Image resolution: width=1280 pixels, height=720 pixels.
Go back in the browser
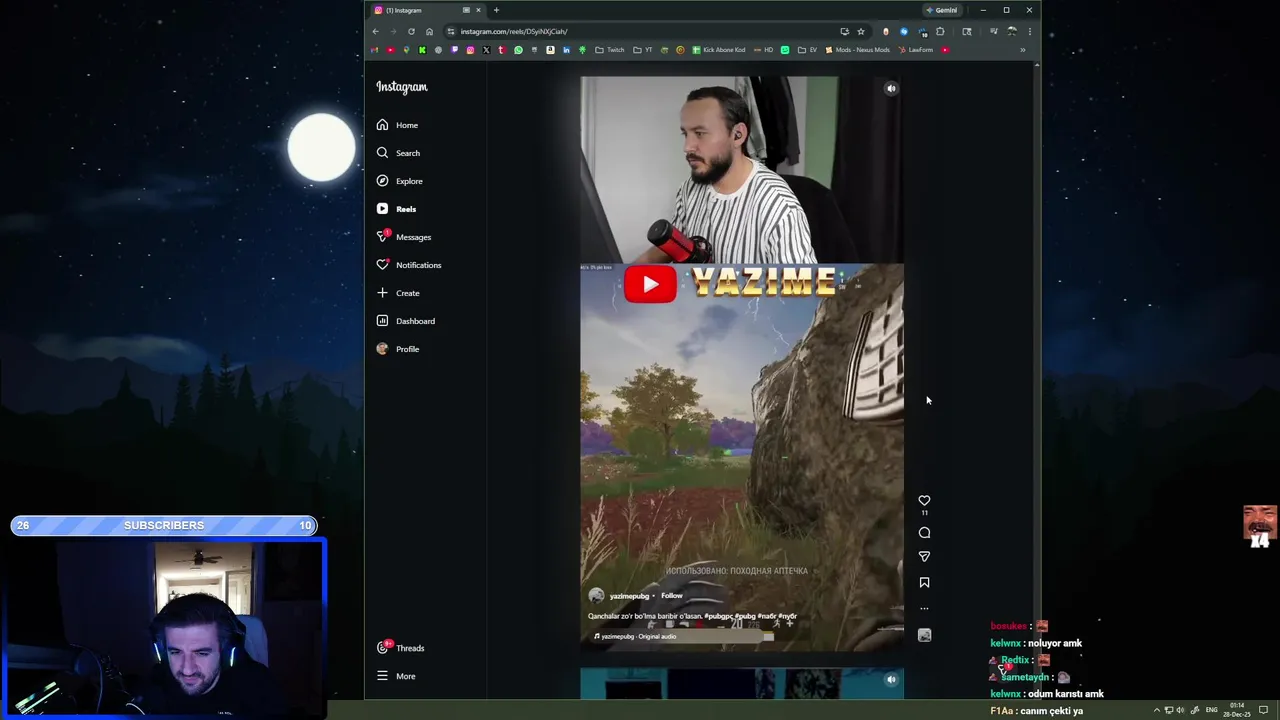point(376,31)
